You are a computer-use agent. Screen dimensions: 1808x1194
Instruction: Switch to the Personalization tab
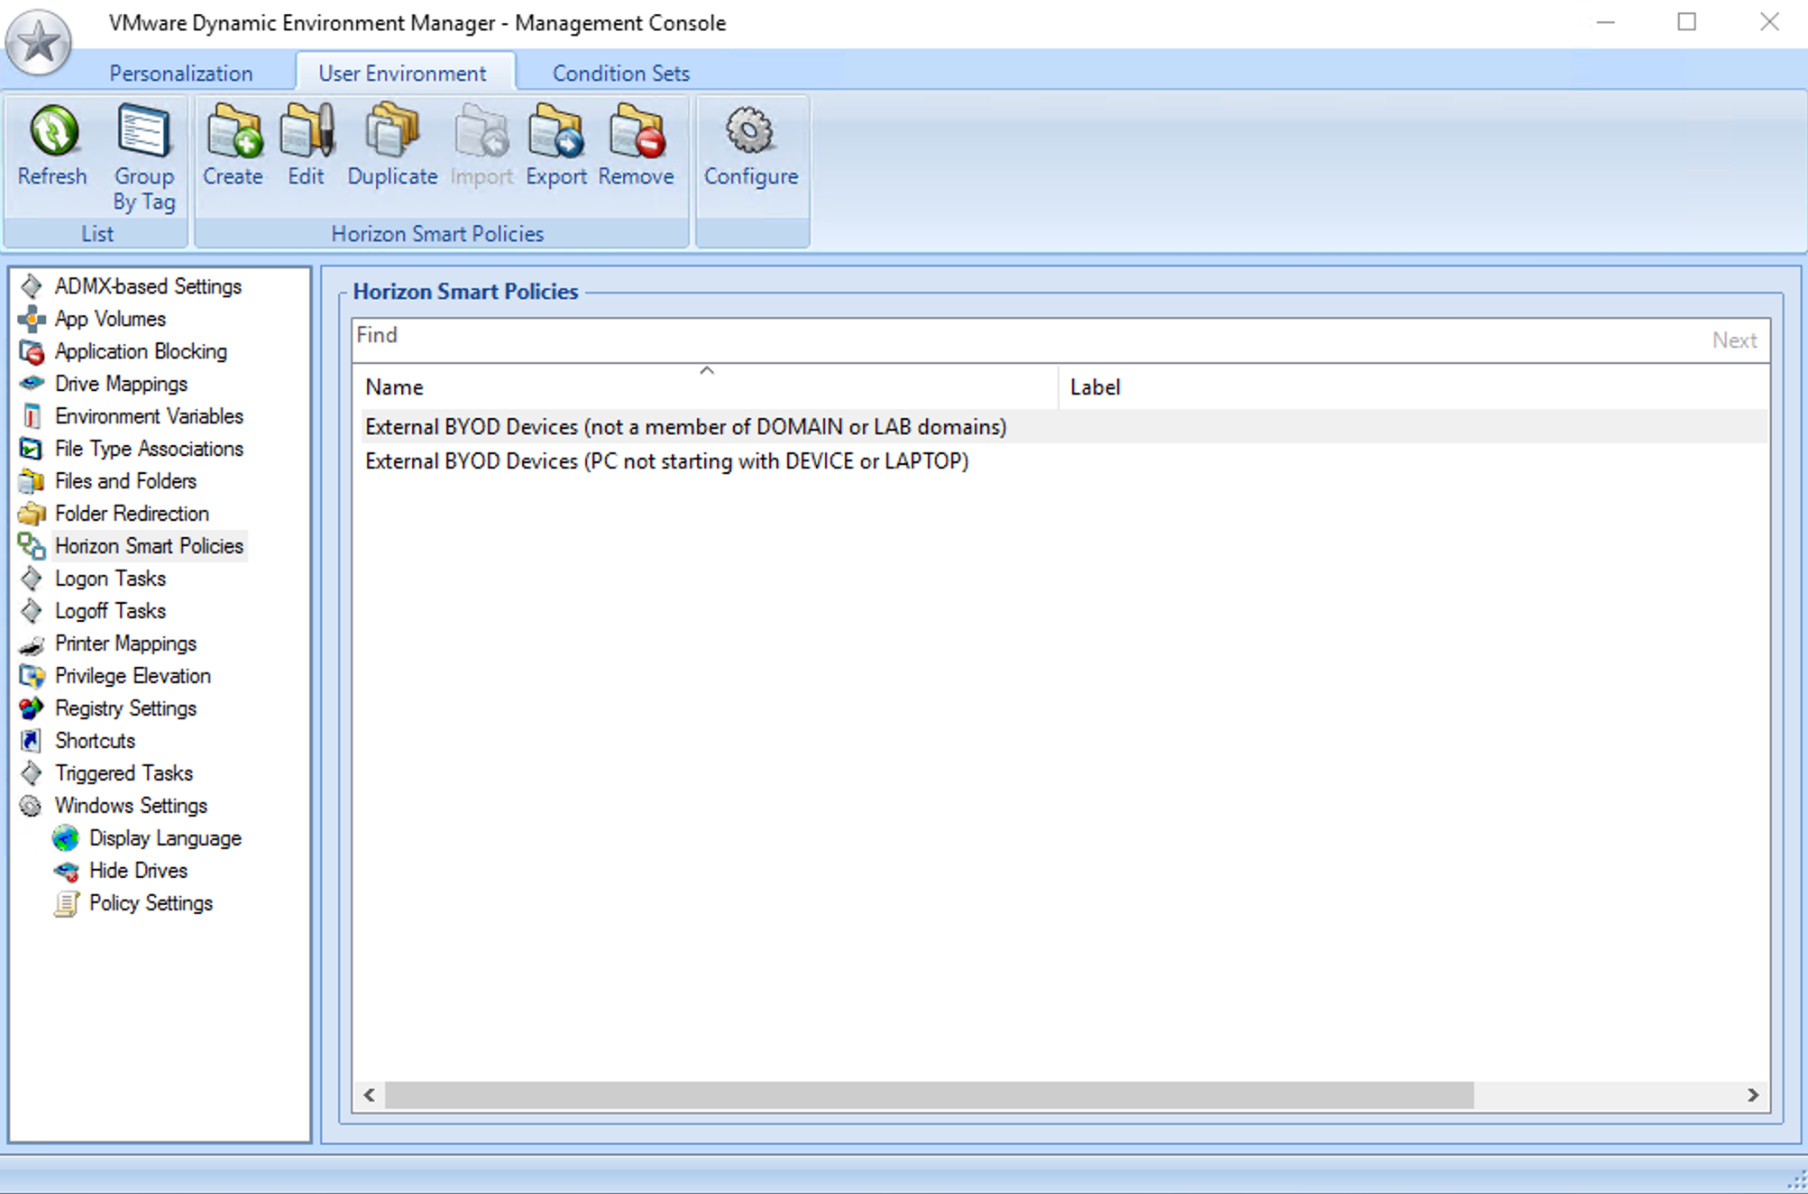(x=181, y=74)
